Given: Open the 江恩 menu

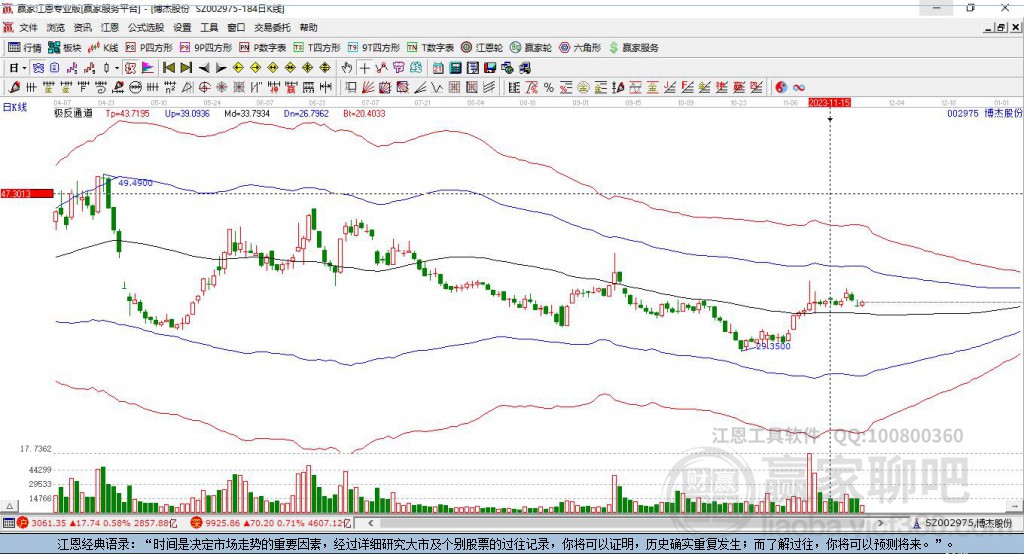Looking at the screenshot, I should 110,27.
